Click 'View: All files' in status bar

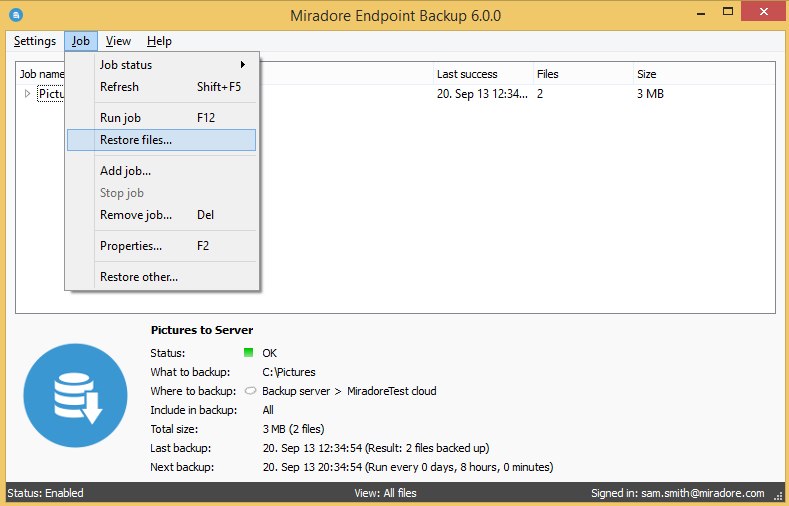385,493
